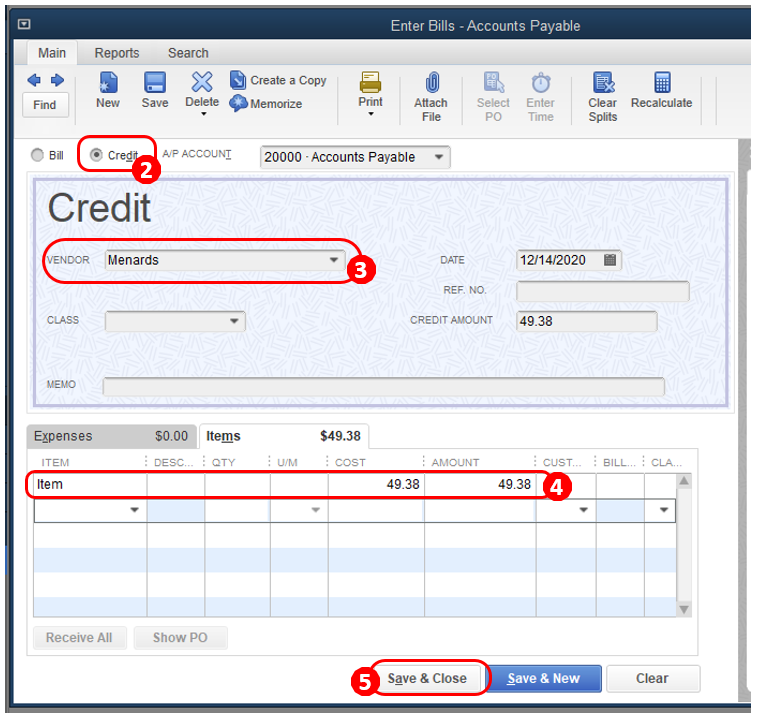Click the Save toolbar icon
This screenshot has width=759, height=719.
[x=155, y=82]
